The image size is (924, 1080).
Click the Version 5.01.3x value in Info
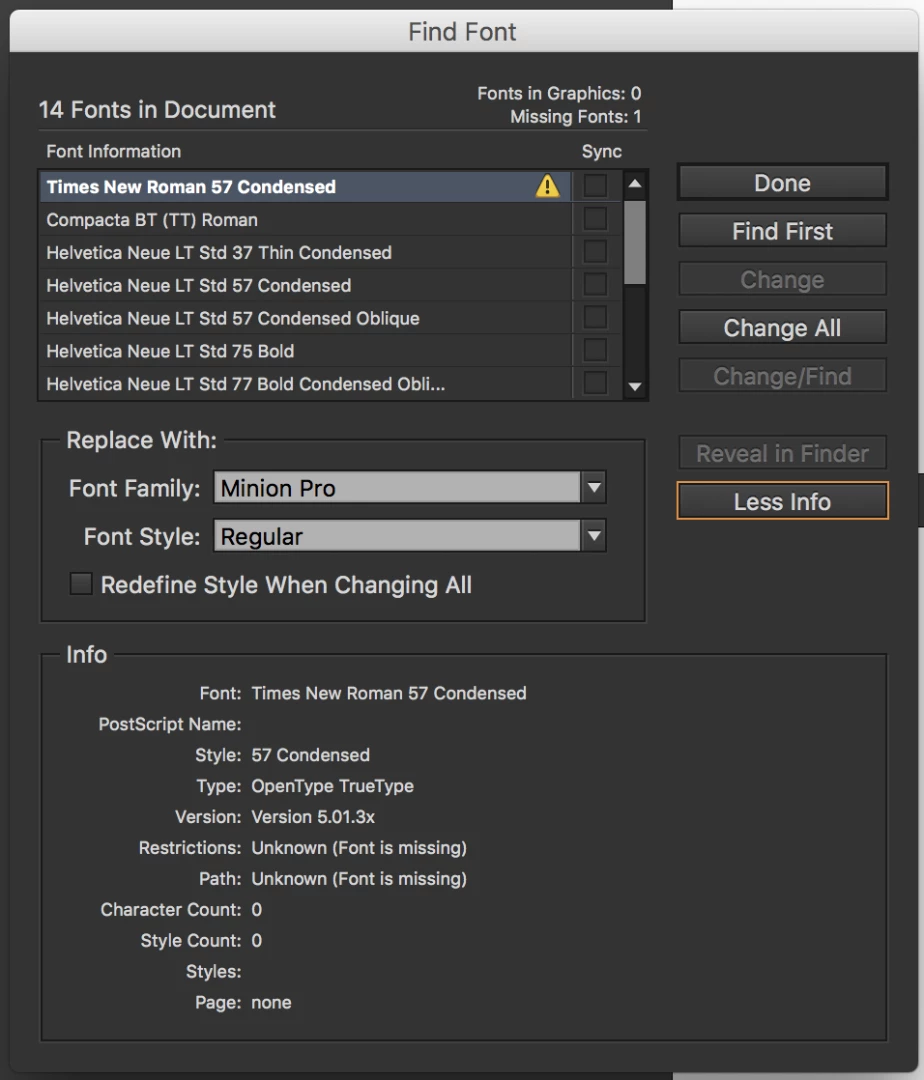pos(313,817)
